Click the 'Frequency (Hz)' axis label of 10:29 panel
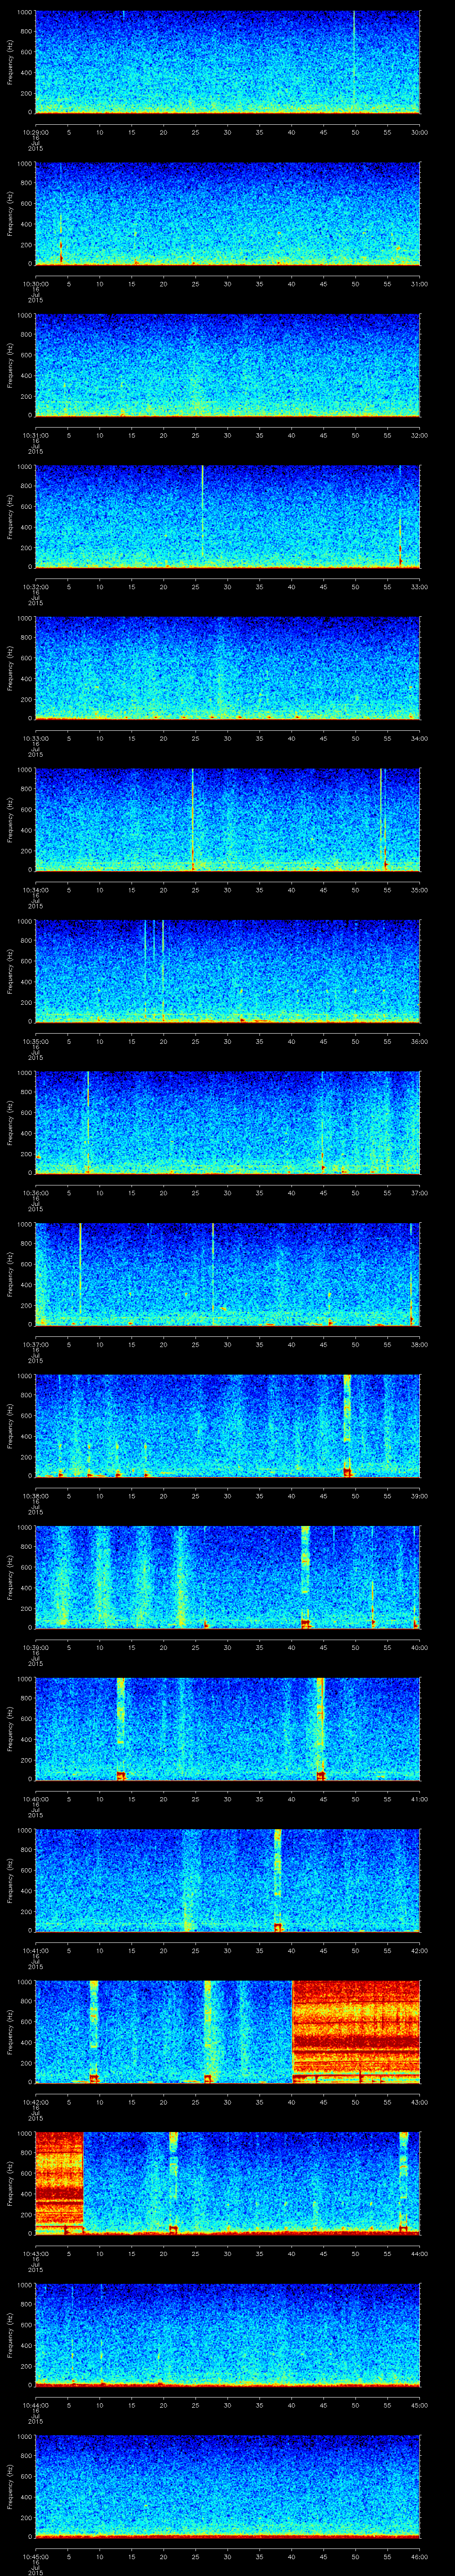 point(10,62)
